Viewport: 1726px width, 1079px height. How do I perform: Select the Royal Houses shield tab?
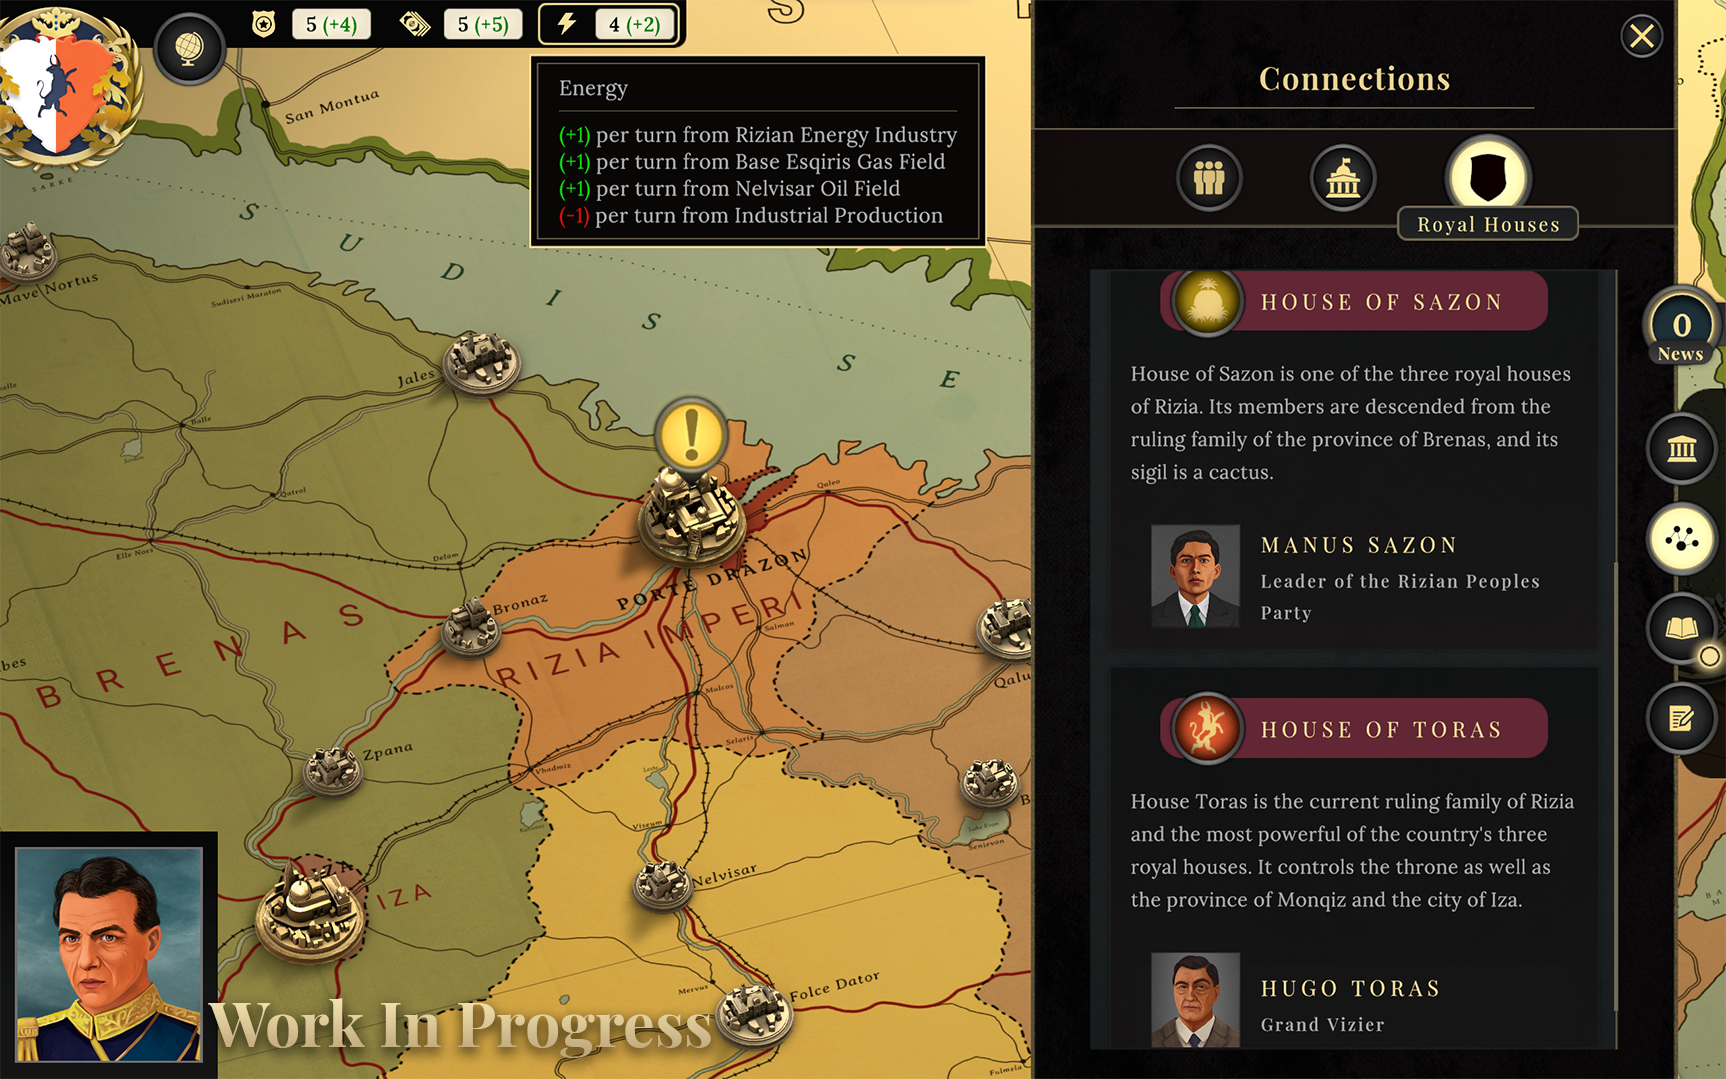point(1487,176)
